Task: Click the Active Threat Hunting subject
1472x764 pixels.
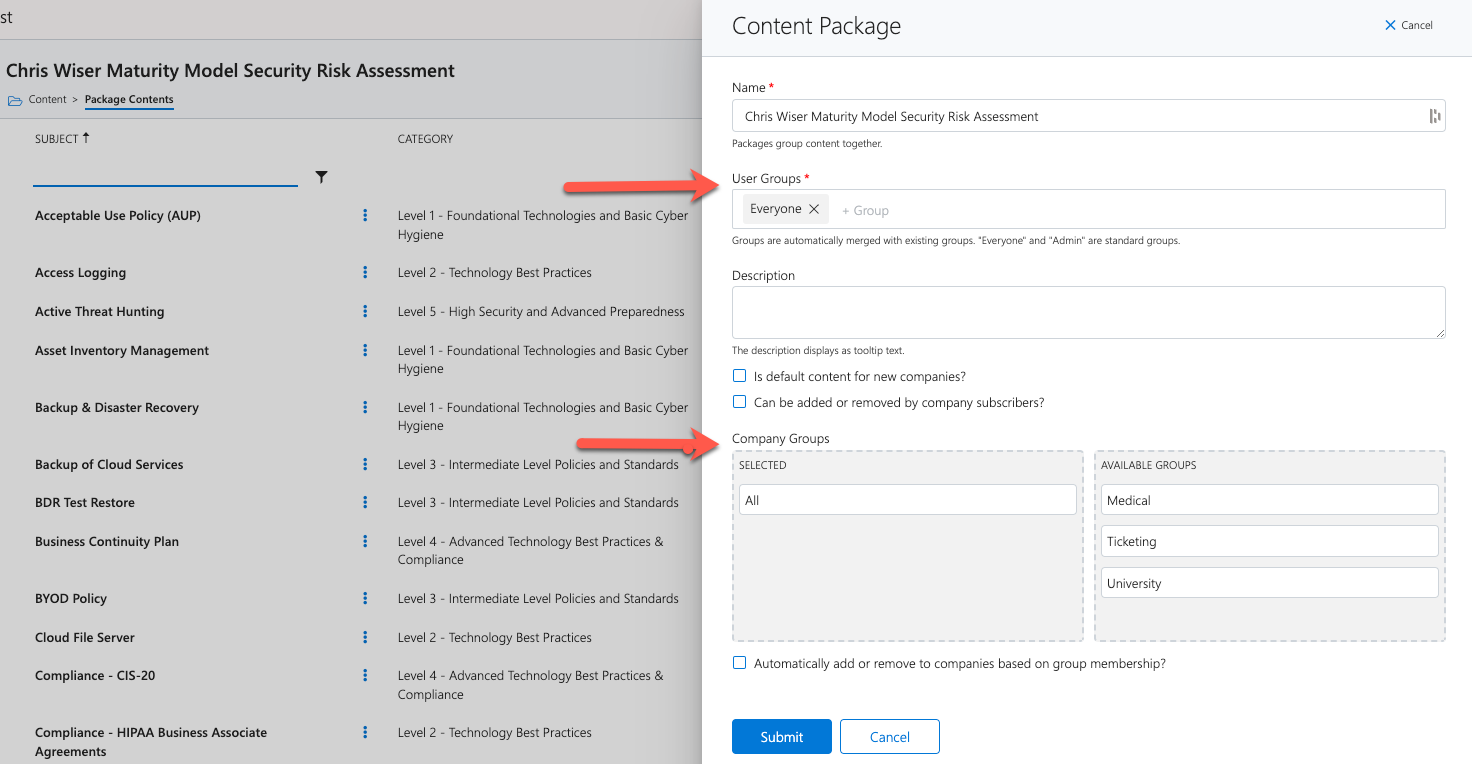Action: tap(99, 311)
